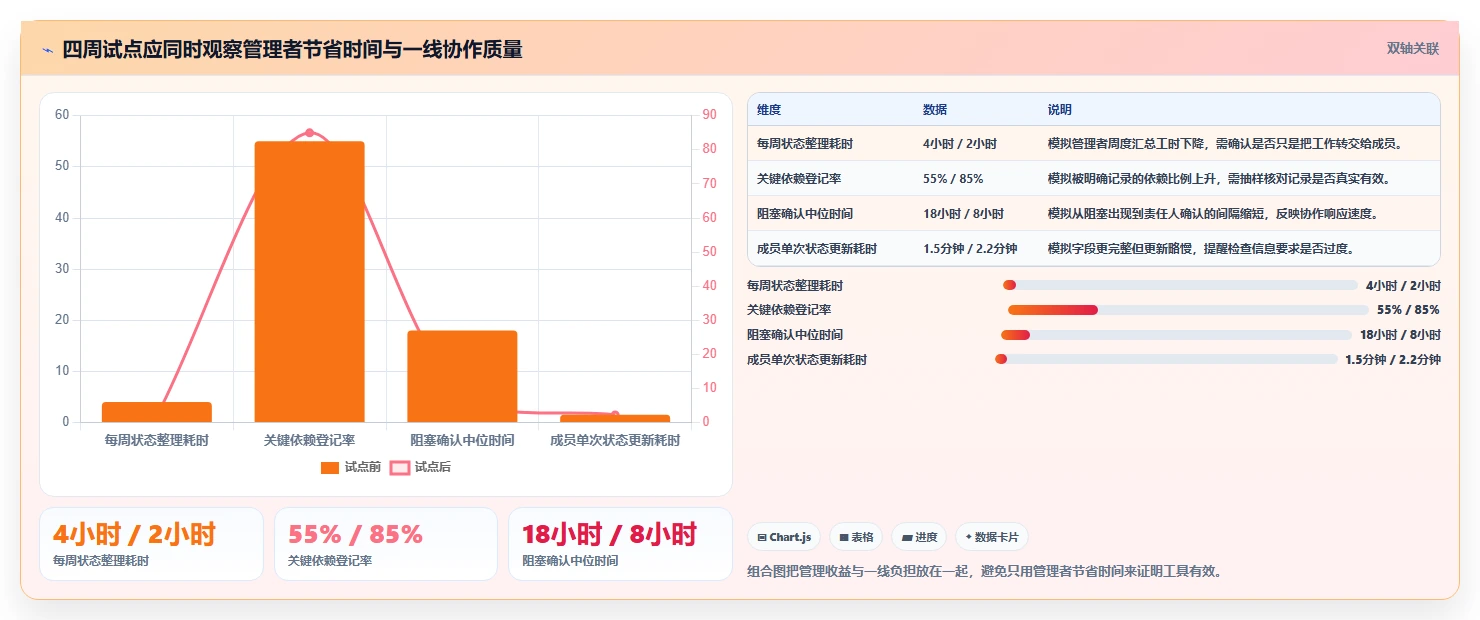Click the 关键依赖登记率 orange bar in chart
The width and height of the screenshot is (1480, 620).
click(x=309, y=282)
